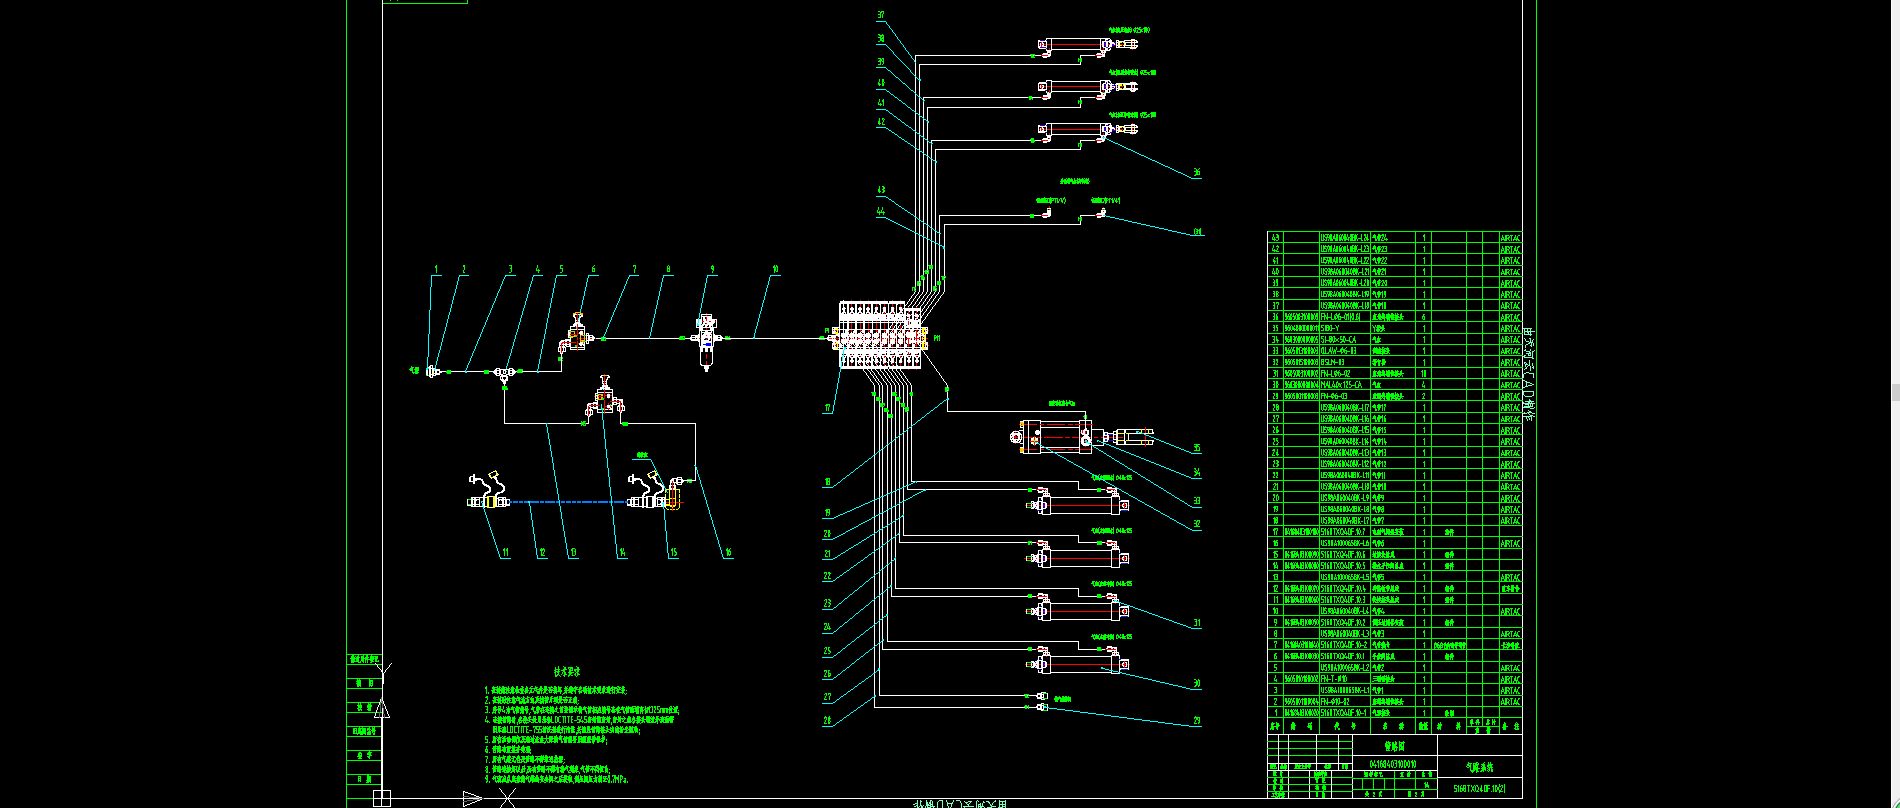Pick the cylinder symbol pointed to by callout 36
1900x808 pixels.
1089,131
